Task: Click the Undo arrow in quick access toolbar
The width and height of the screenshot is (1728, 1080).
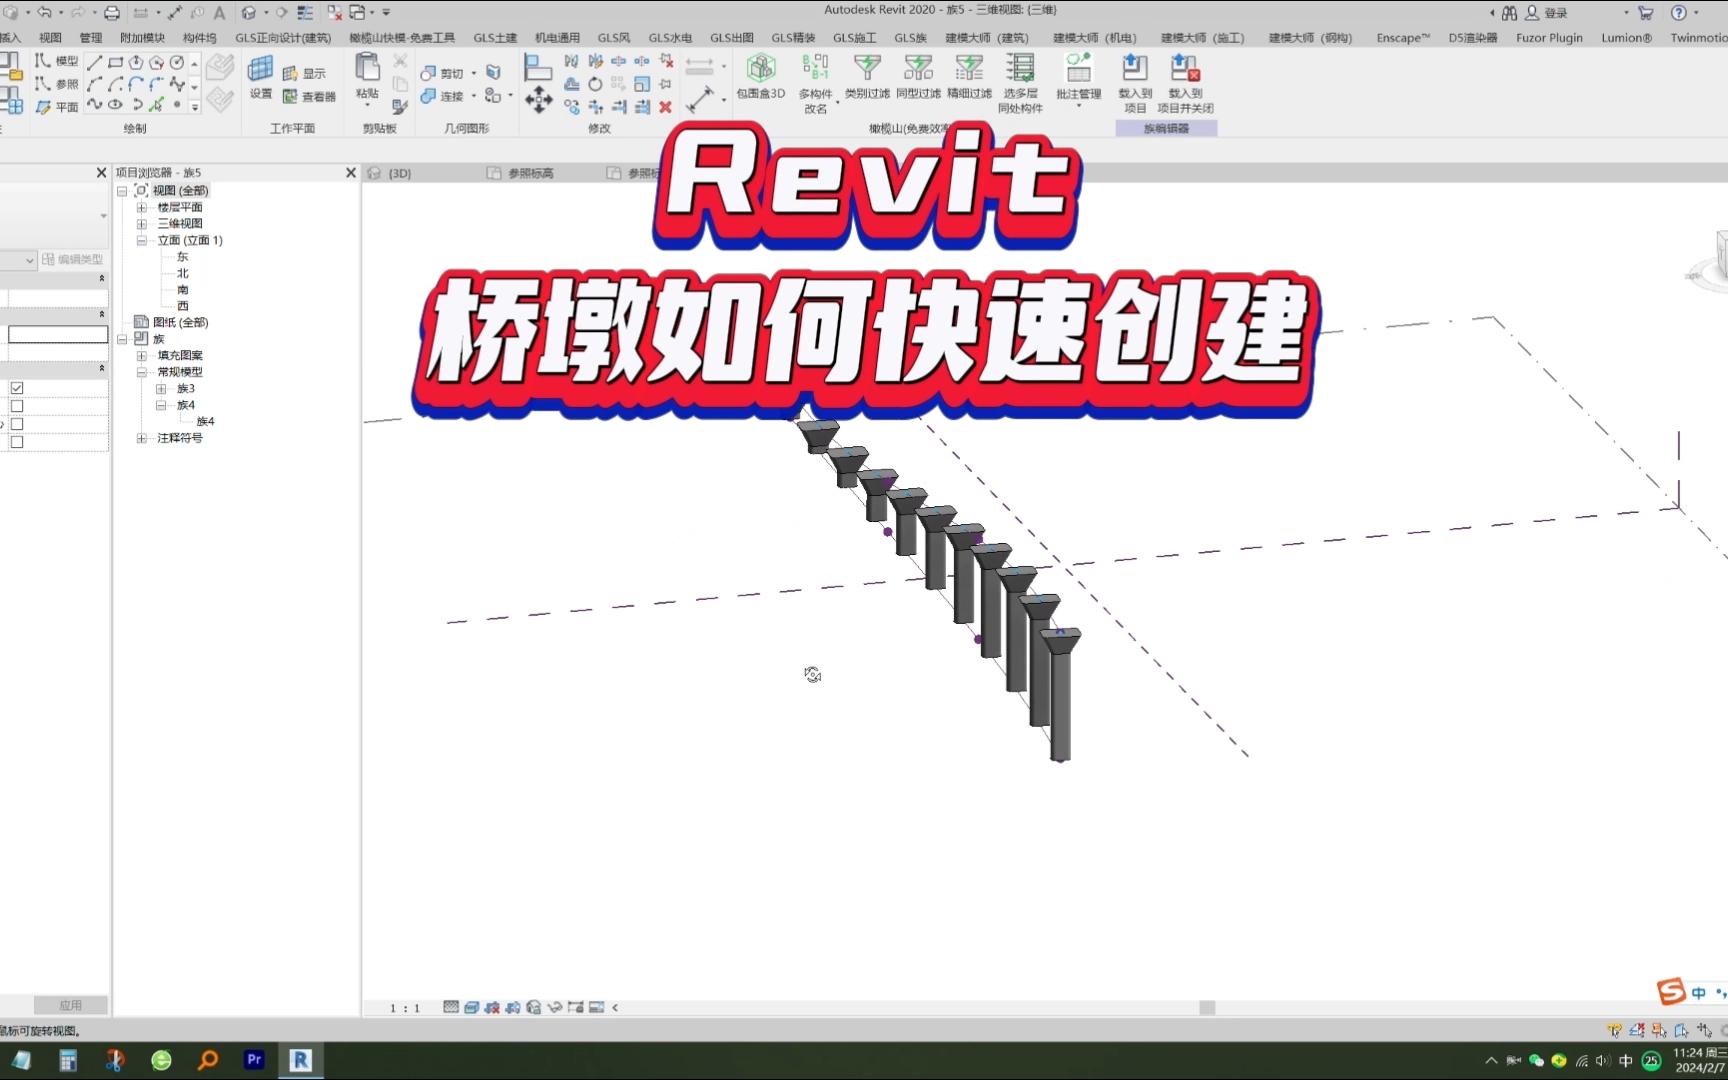Action: tap(44, 12)
